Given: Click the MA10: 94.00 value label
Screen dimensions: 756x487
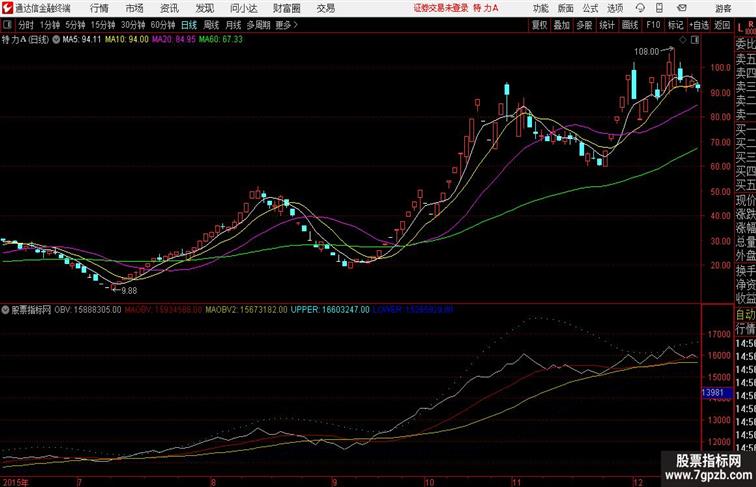Looking at the screenshot, I should [127, 39].
